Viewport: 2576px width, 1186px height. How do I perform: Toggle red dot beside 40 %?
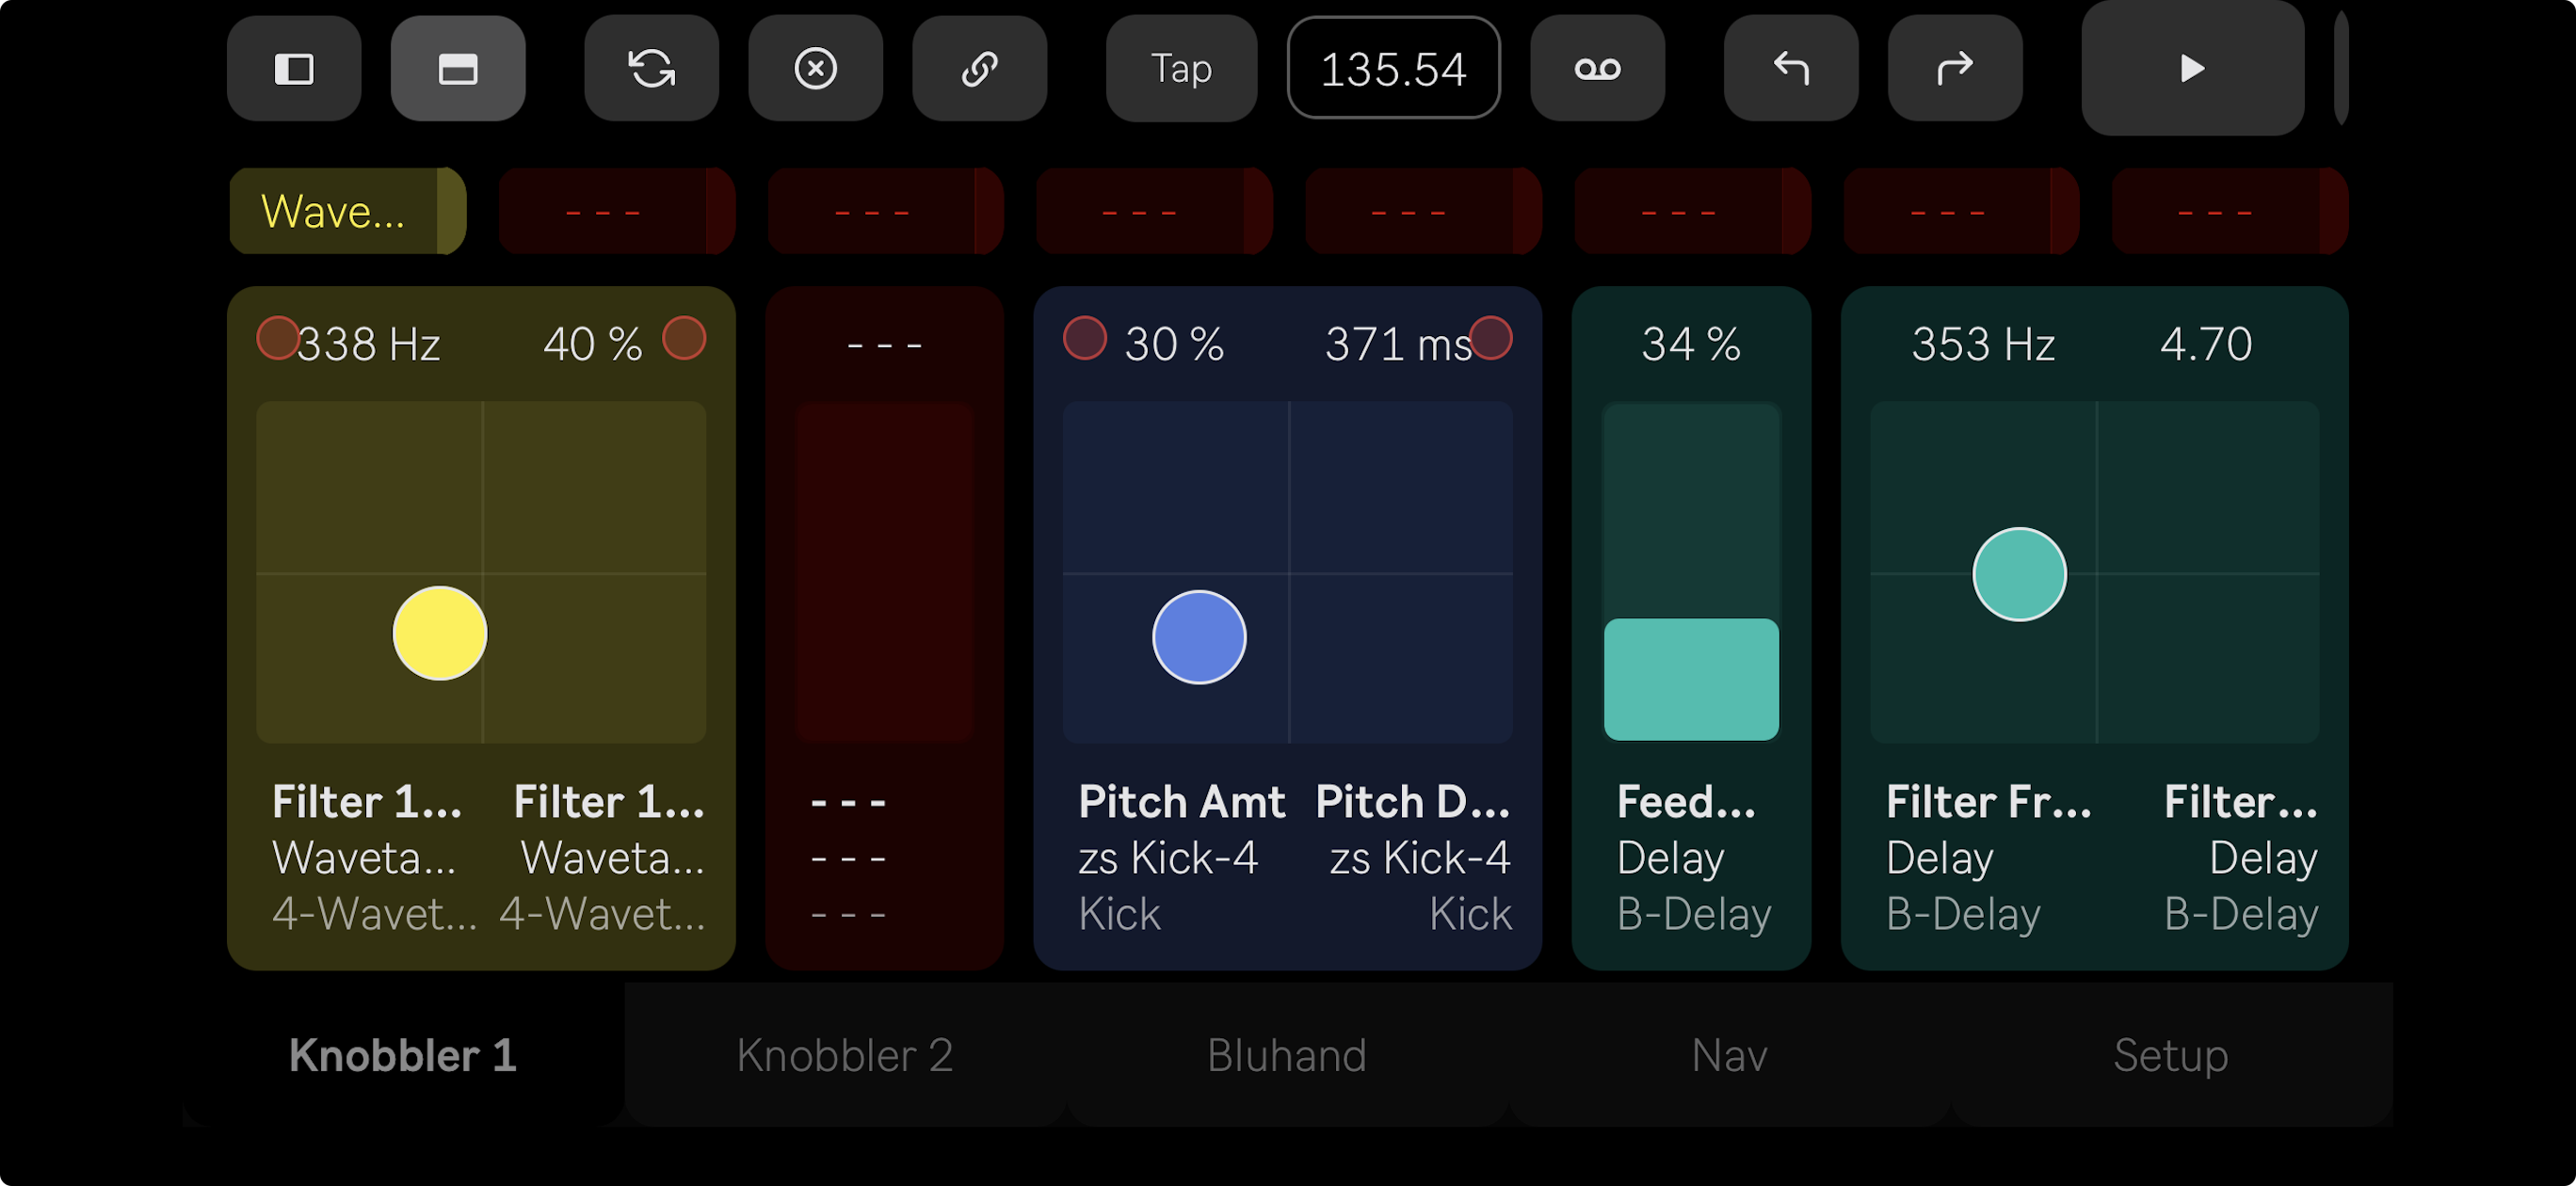[684, 338]
